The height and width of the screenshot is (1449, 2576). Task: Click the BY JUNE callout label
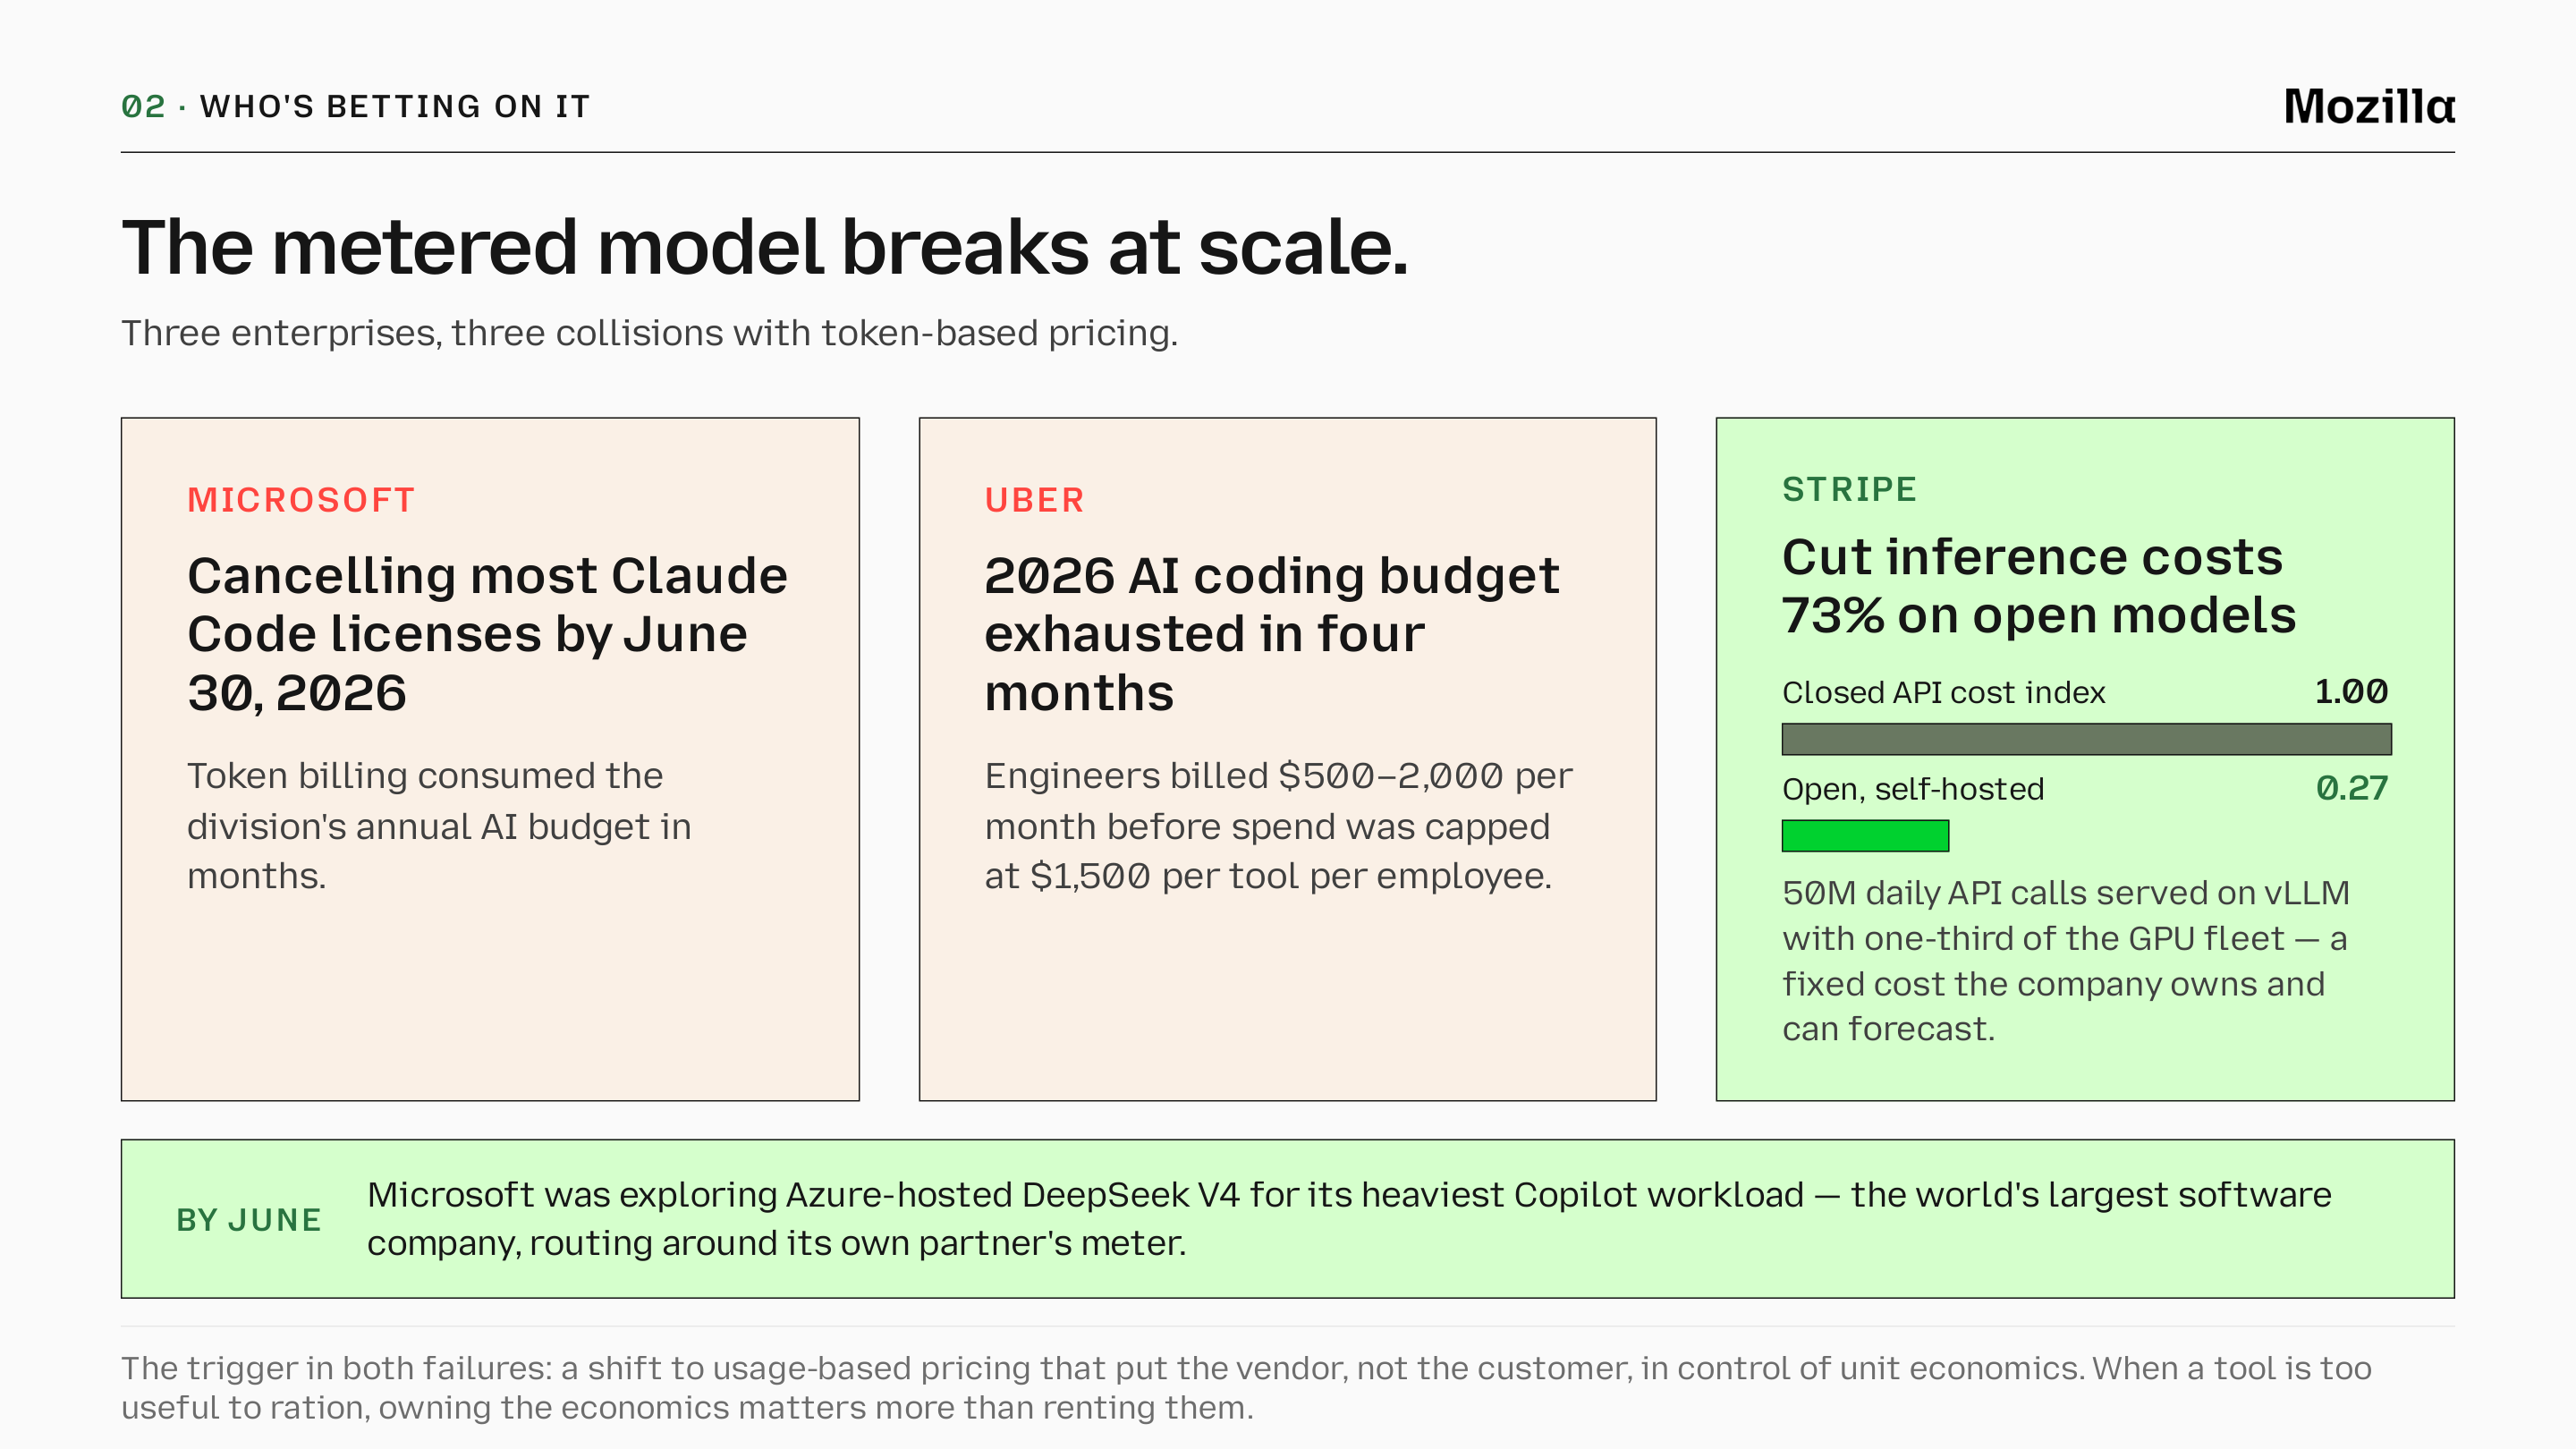coord(249,1220)
